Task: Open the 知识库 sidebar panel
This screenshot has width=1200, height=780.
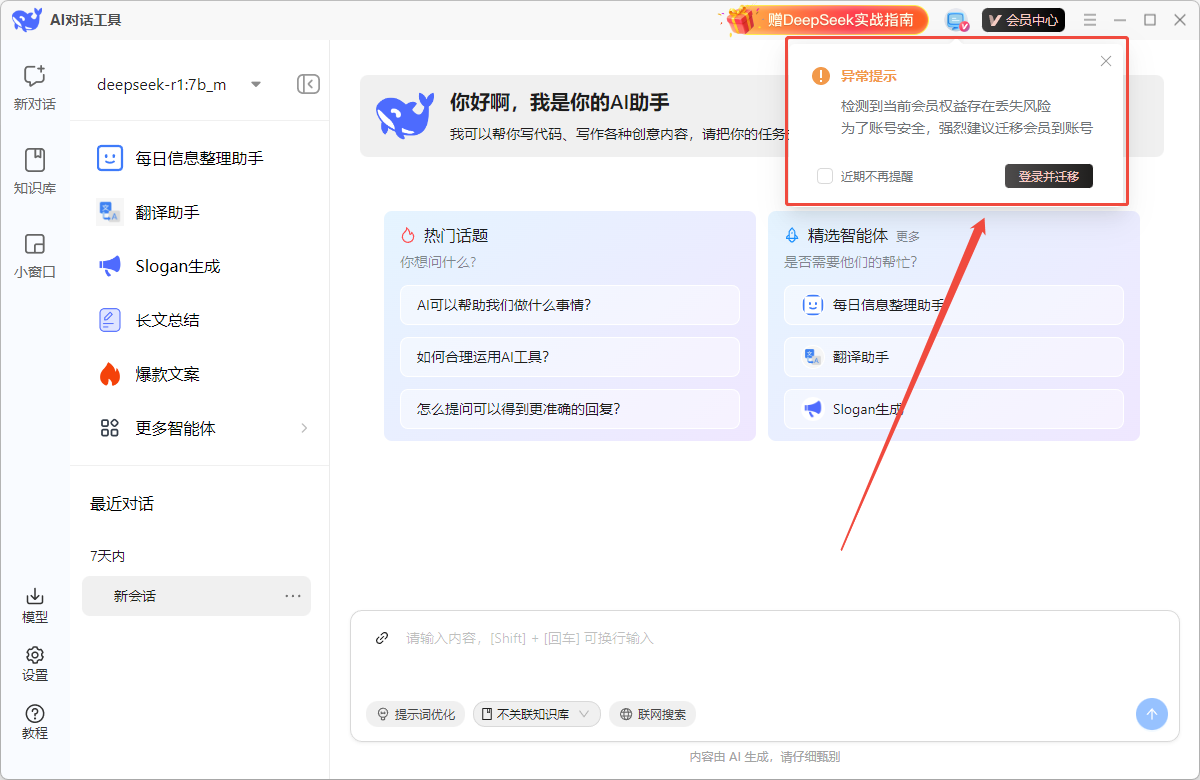Action: pyautogui.click(x=34, y=172)
